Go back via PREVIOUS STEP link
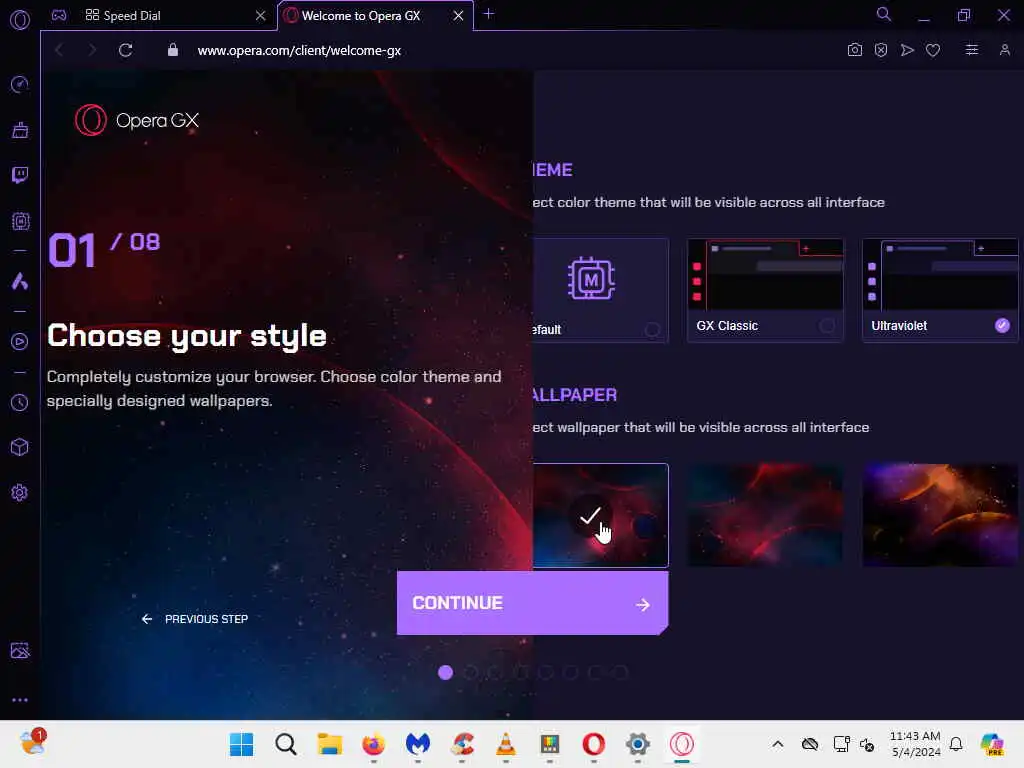The width and height of the screenshot is (1024, 768). (x=195, y=619)
